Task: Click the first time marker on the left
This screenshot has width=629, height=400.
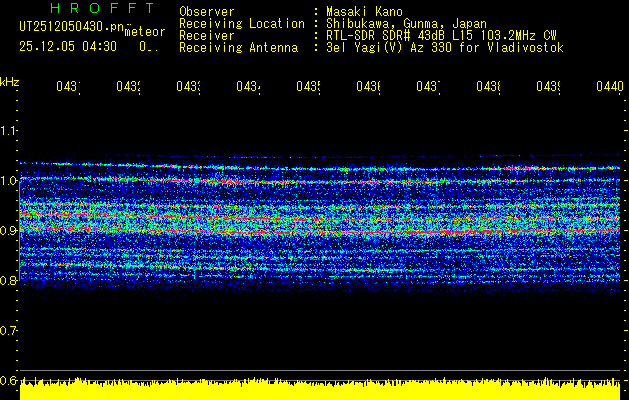Action: pyautogui.click(x=68, y=88)
